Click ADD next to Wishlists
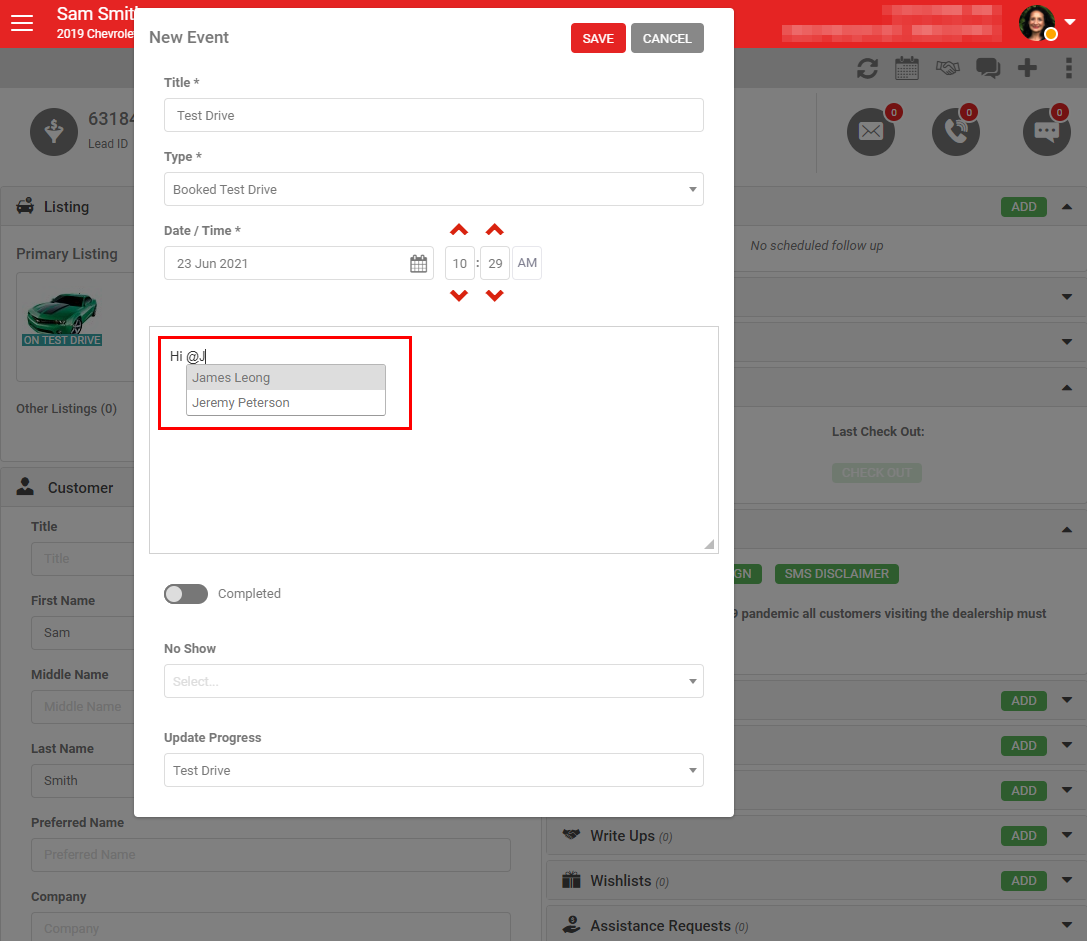1087x941 pixels. 1023,881
